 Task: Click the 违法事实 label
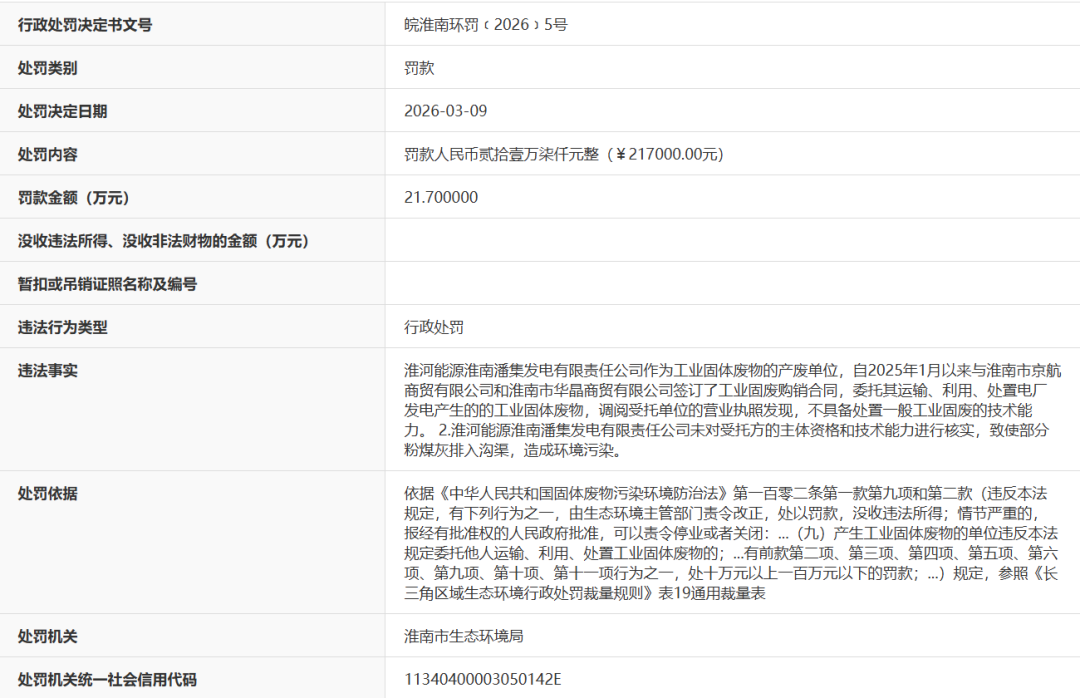[x=48, y=371]
